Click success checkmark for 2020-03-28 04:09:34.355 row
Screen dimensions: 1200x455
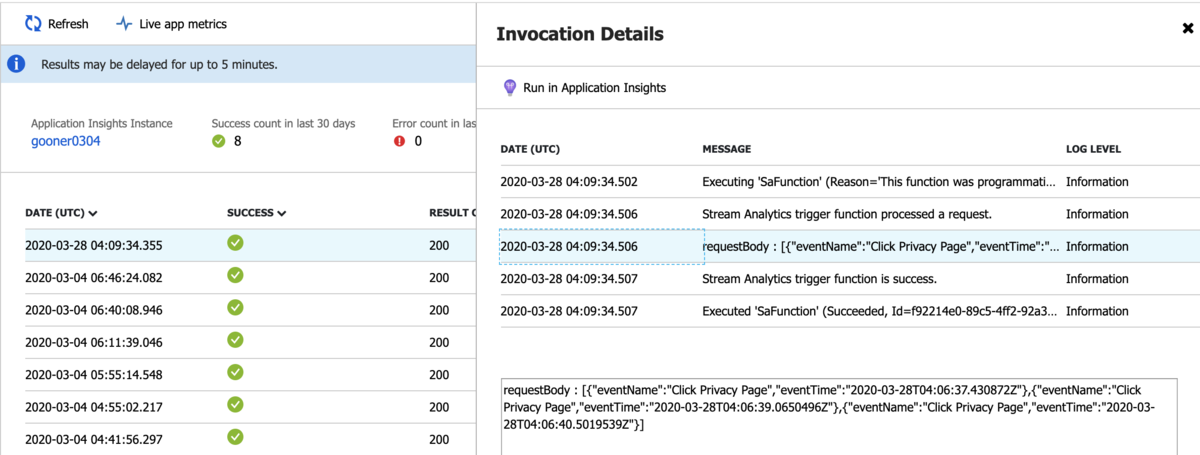(236, 243)
